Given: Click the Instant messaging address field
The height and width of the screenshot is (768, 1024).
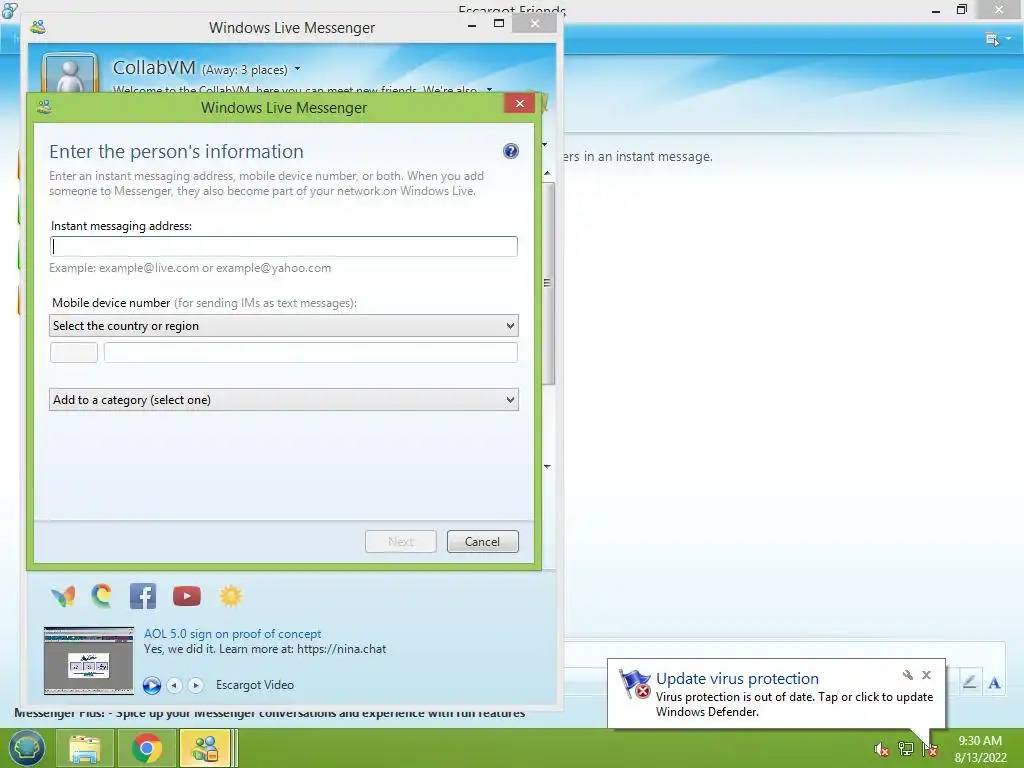Looking at the screenshot, I should tap(284, 246).
